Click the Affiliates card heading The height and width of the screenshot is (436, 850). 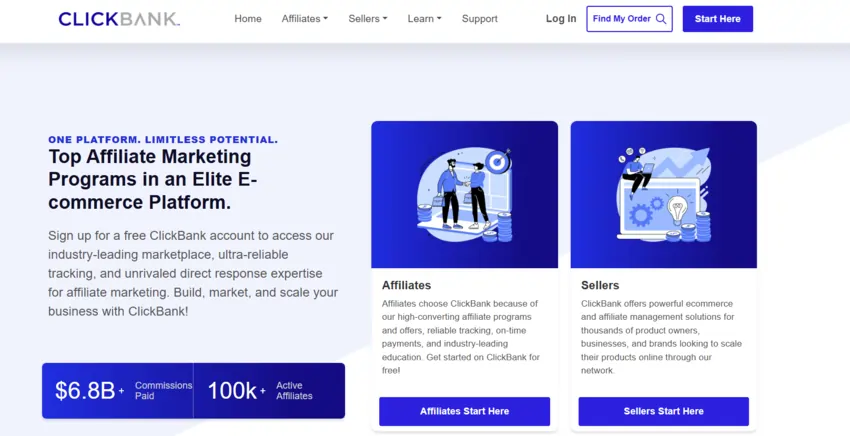click(x=407, y=285)
